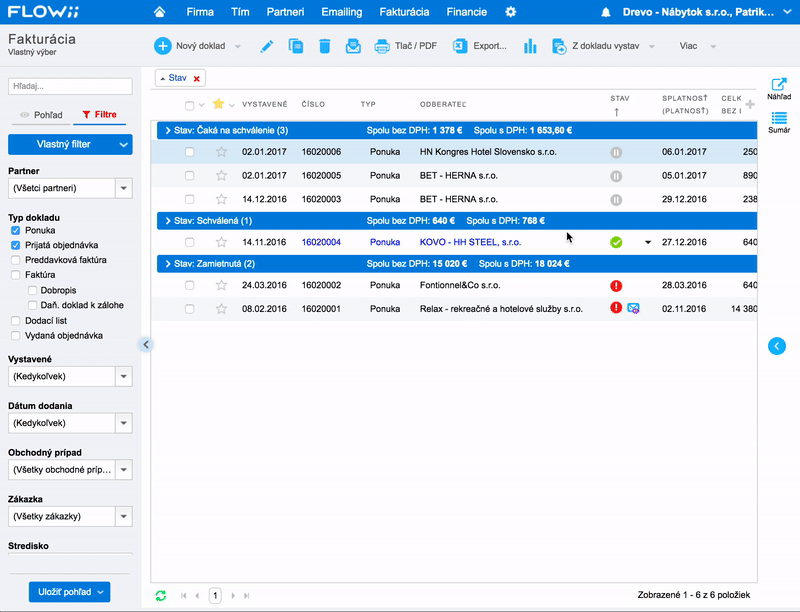This screenshot has width=800, height=612.
Task: Open the notifications bell
Action: click(x=606, y=12)
